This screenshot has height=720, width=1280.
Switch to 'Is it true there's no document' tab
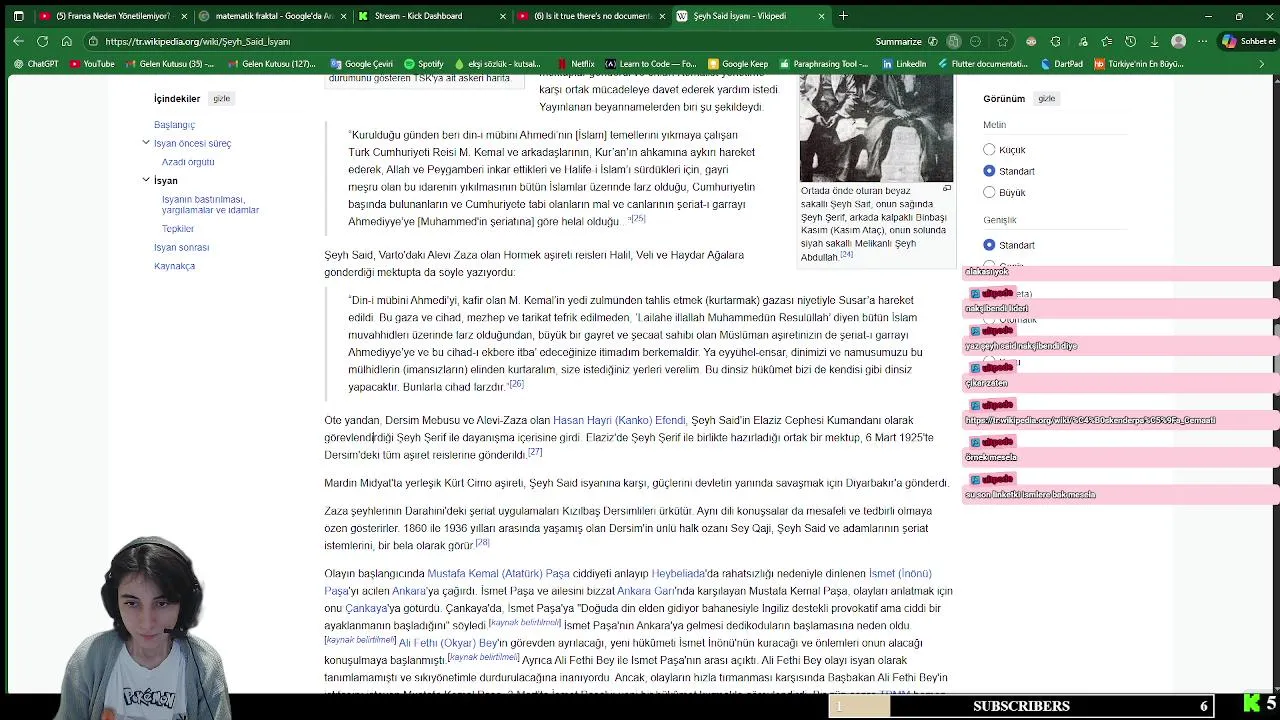tap(592, 16)
